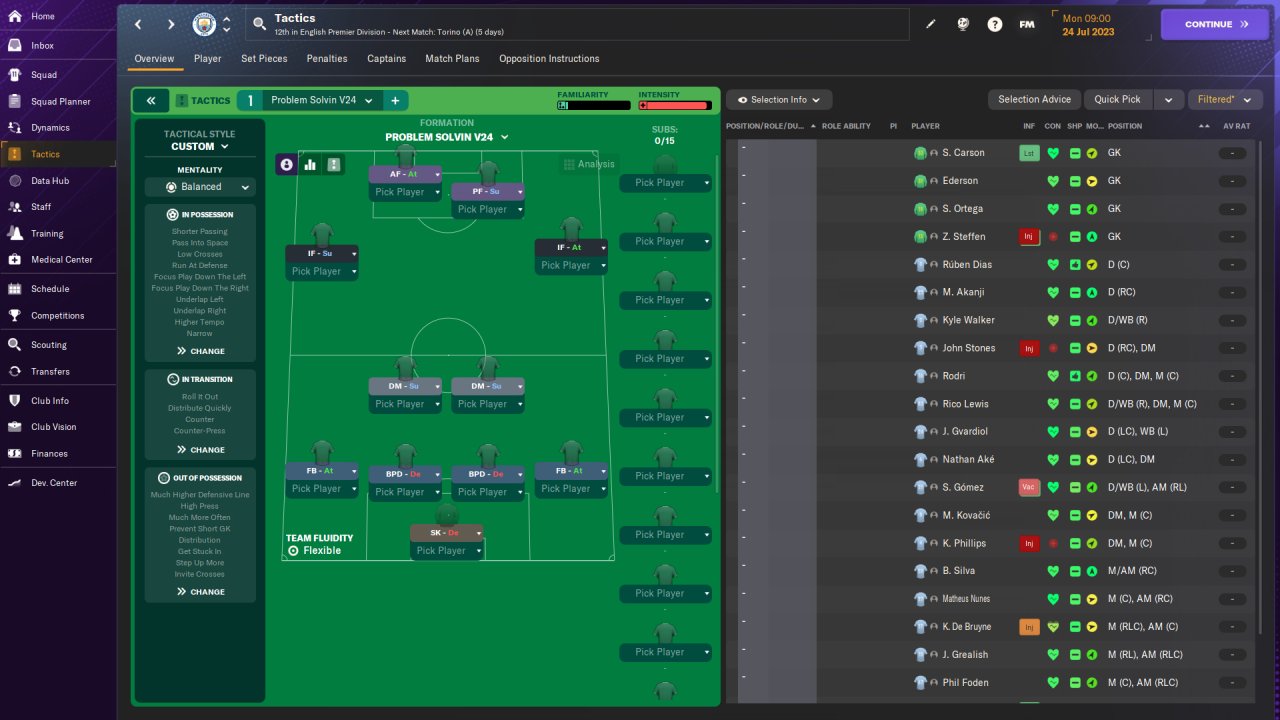Change Mentality from Balanced dropdown

pos(200,187)
